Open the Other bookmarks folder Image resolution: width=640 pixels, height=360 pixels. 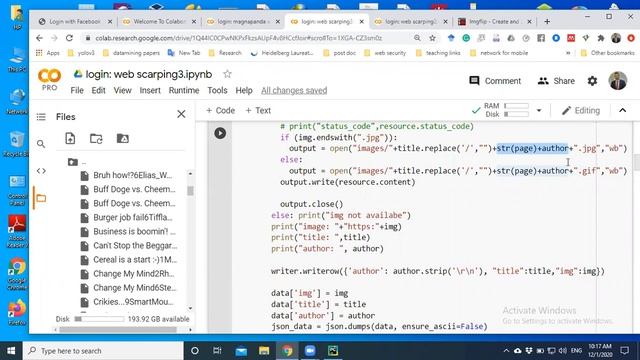[608, 53]
